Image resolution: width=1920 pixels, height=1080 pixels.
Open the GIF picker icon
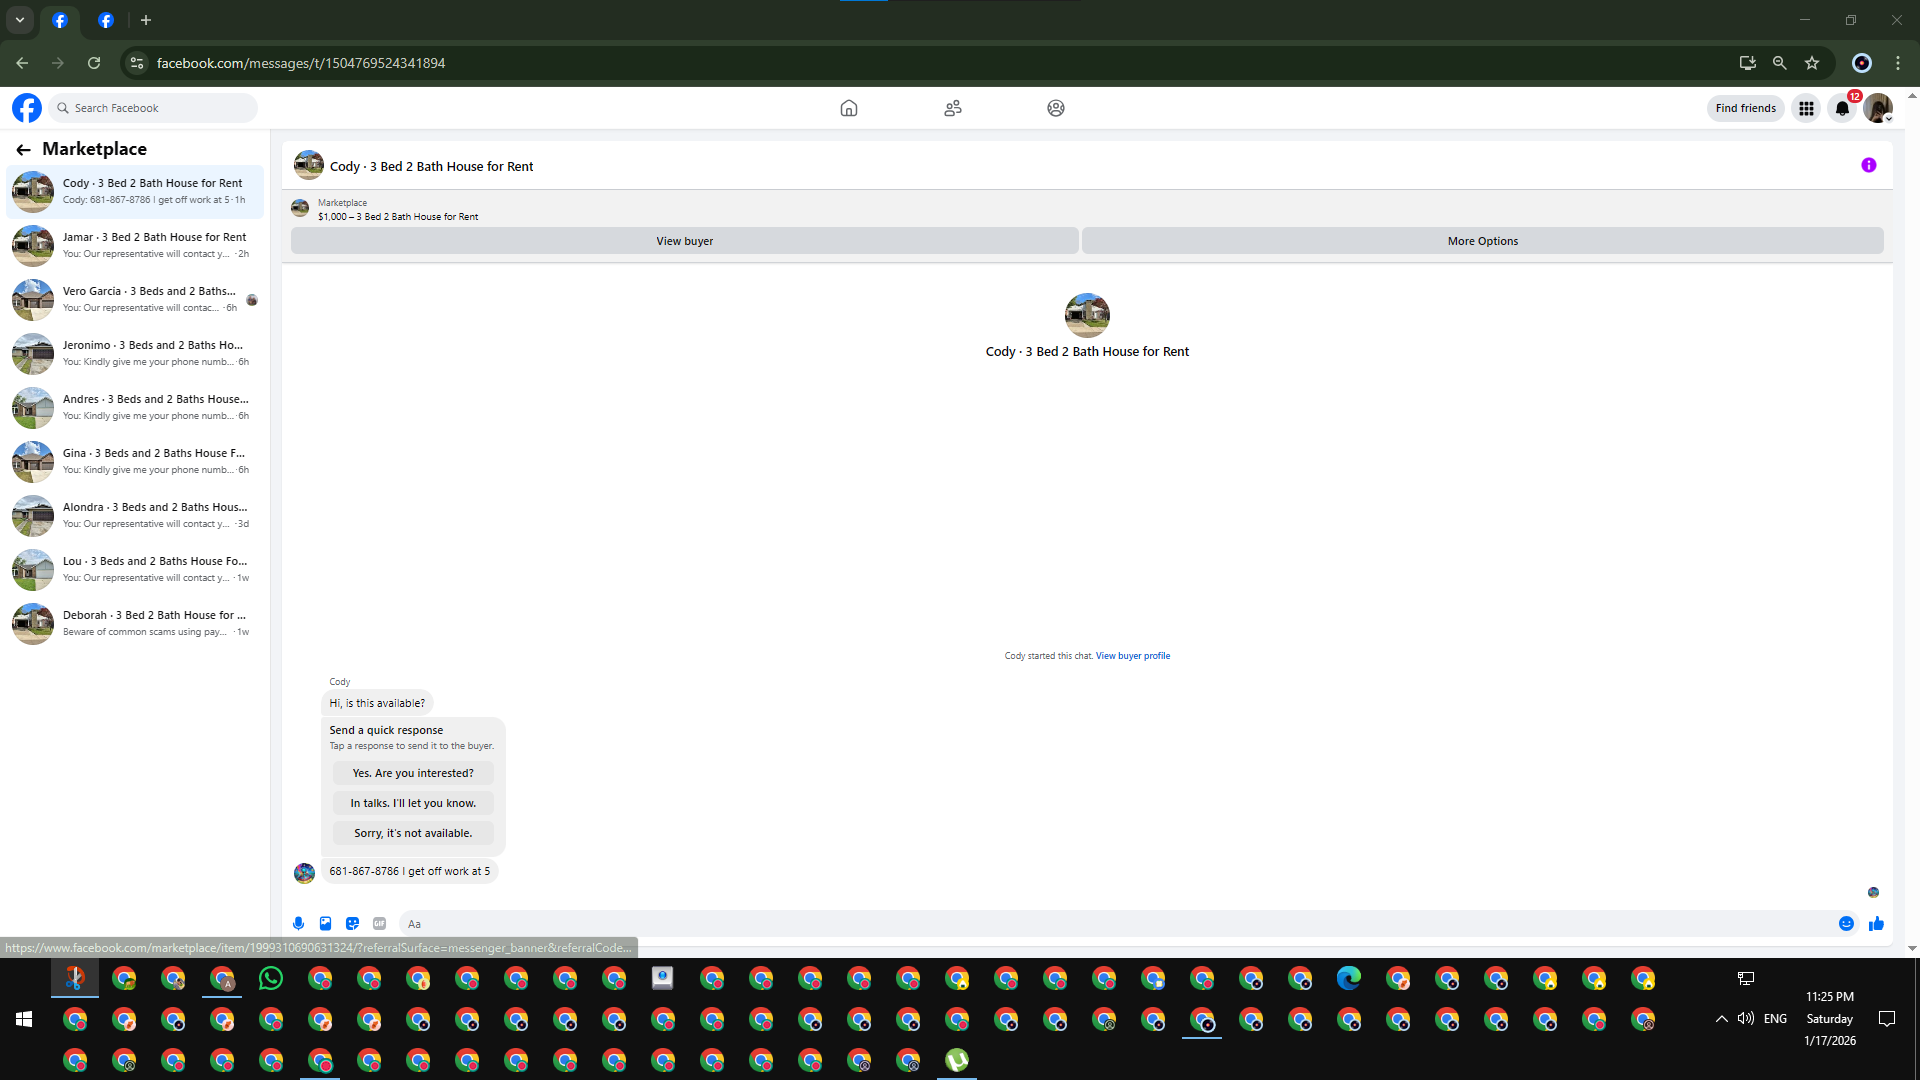[379, 924]
